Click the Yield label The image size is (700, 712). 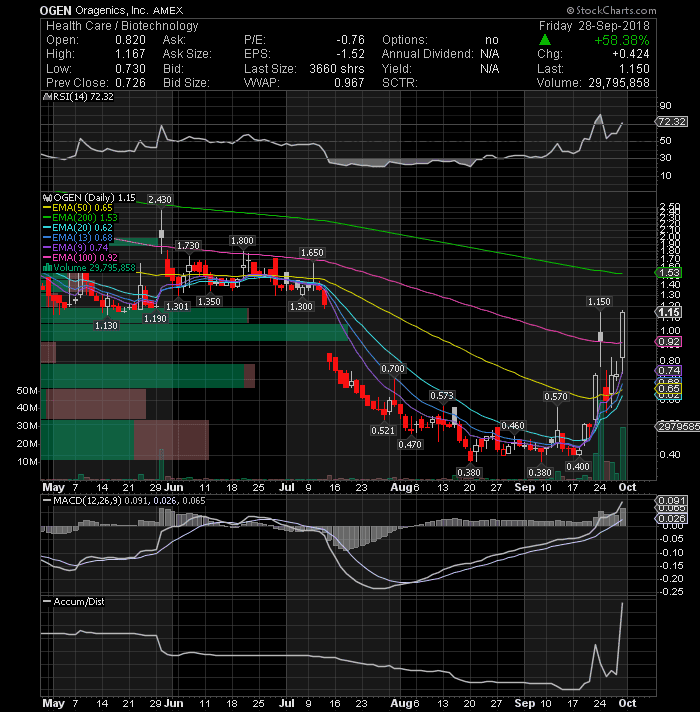coord(397,69)
